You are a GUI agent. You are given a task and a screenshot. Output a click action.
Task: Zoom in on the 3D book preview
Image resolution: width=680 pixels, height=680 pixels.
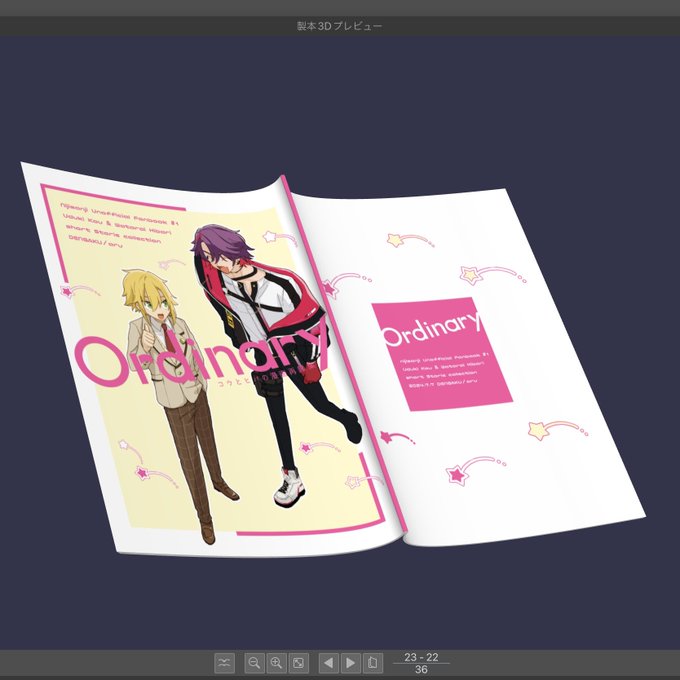tap(276, 663)
